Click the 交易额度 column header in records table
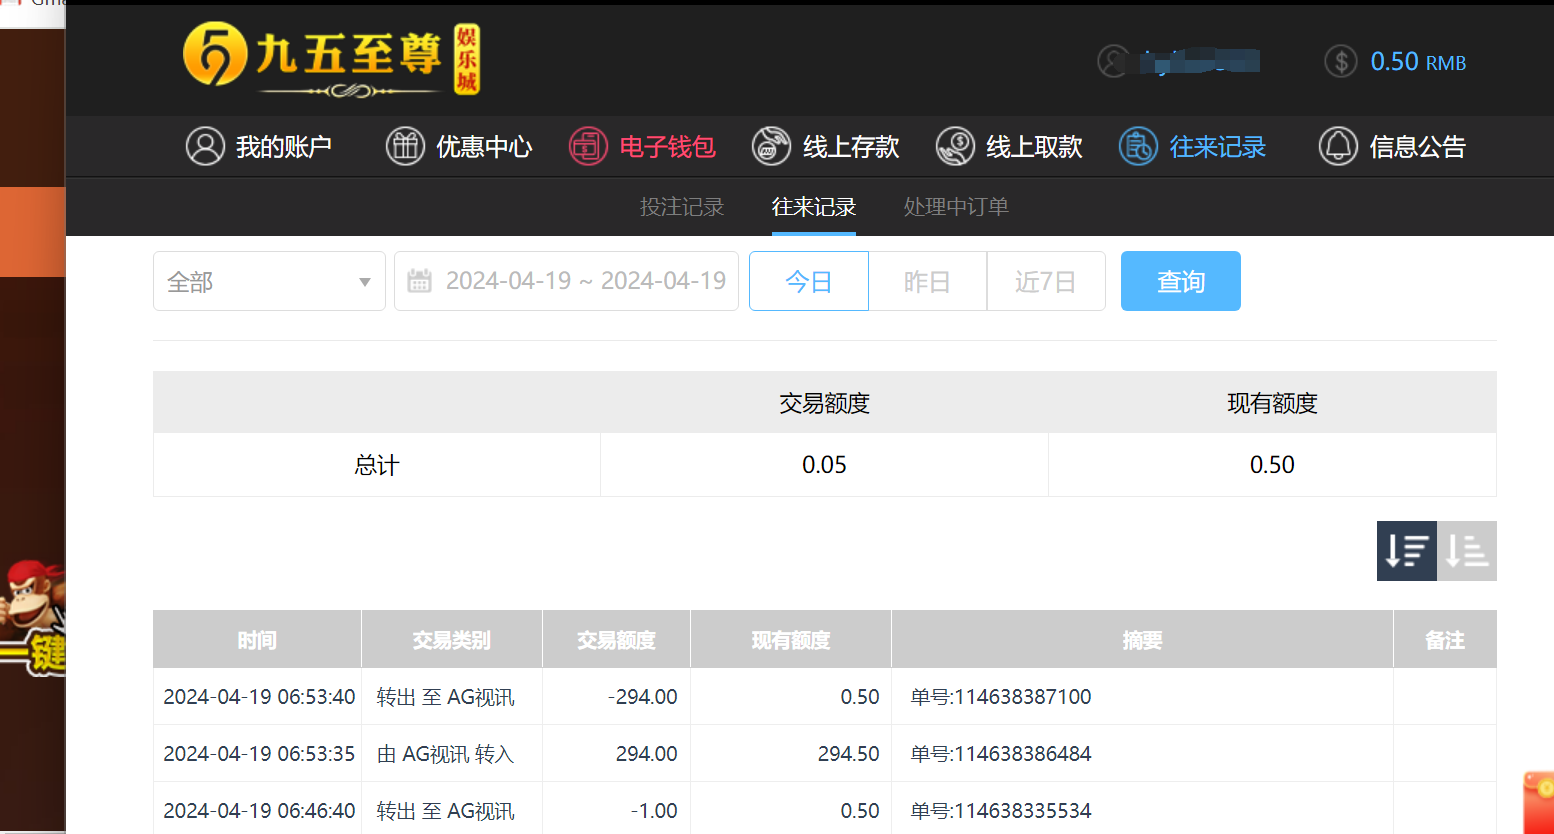 coord(616,640)
